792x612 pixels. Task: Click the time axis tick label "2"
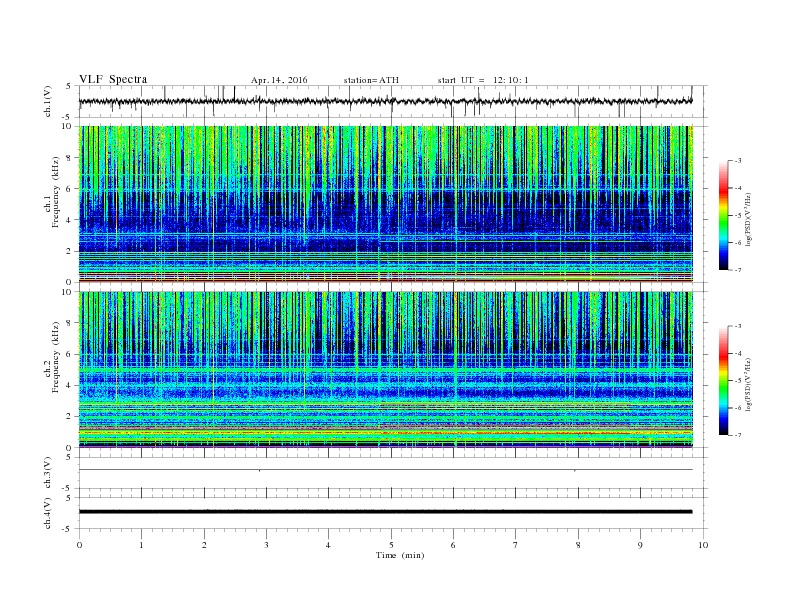click(204, 545)
